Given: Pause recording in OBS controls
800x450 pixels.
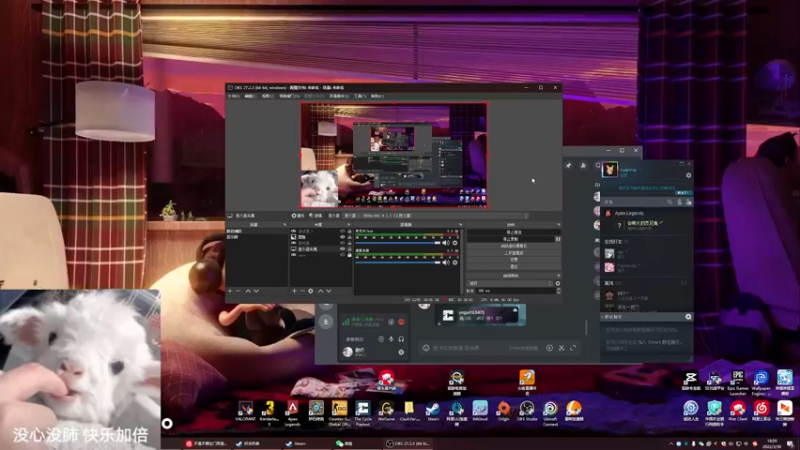Looking at the screenshot, I should [x=558, y=239].
